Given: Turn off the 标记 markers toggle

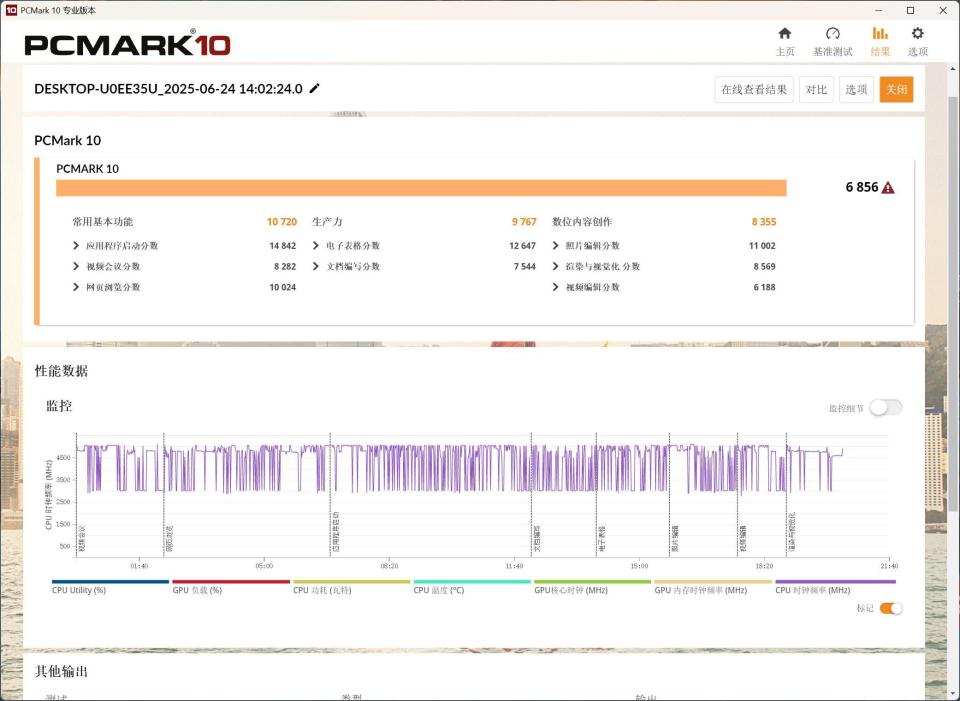Looking at the screenshot, I should click(891, 608).
